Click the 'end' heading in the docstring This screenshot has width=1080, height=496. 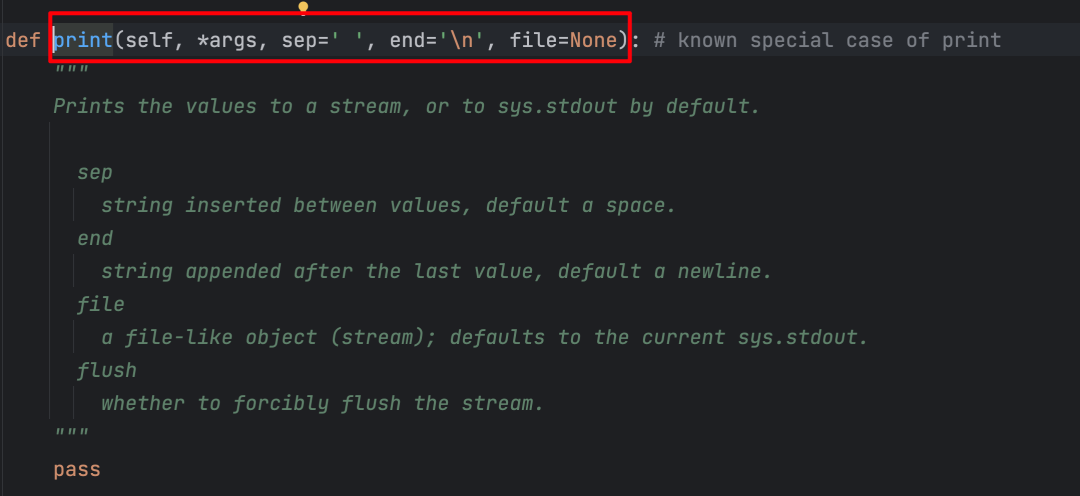pos(95,238)
